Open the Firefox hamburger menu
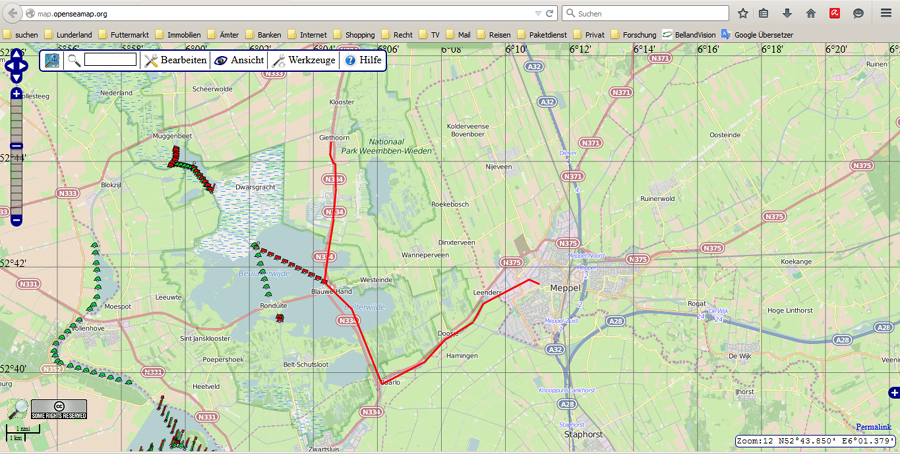The width and height of the screenshot is (900, 454). coord(885,14)
